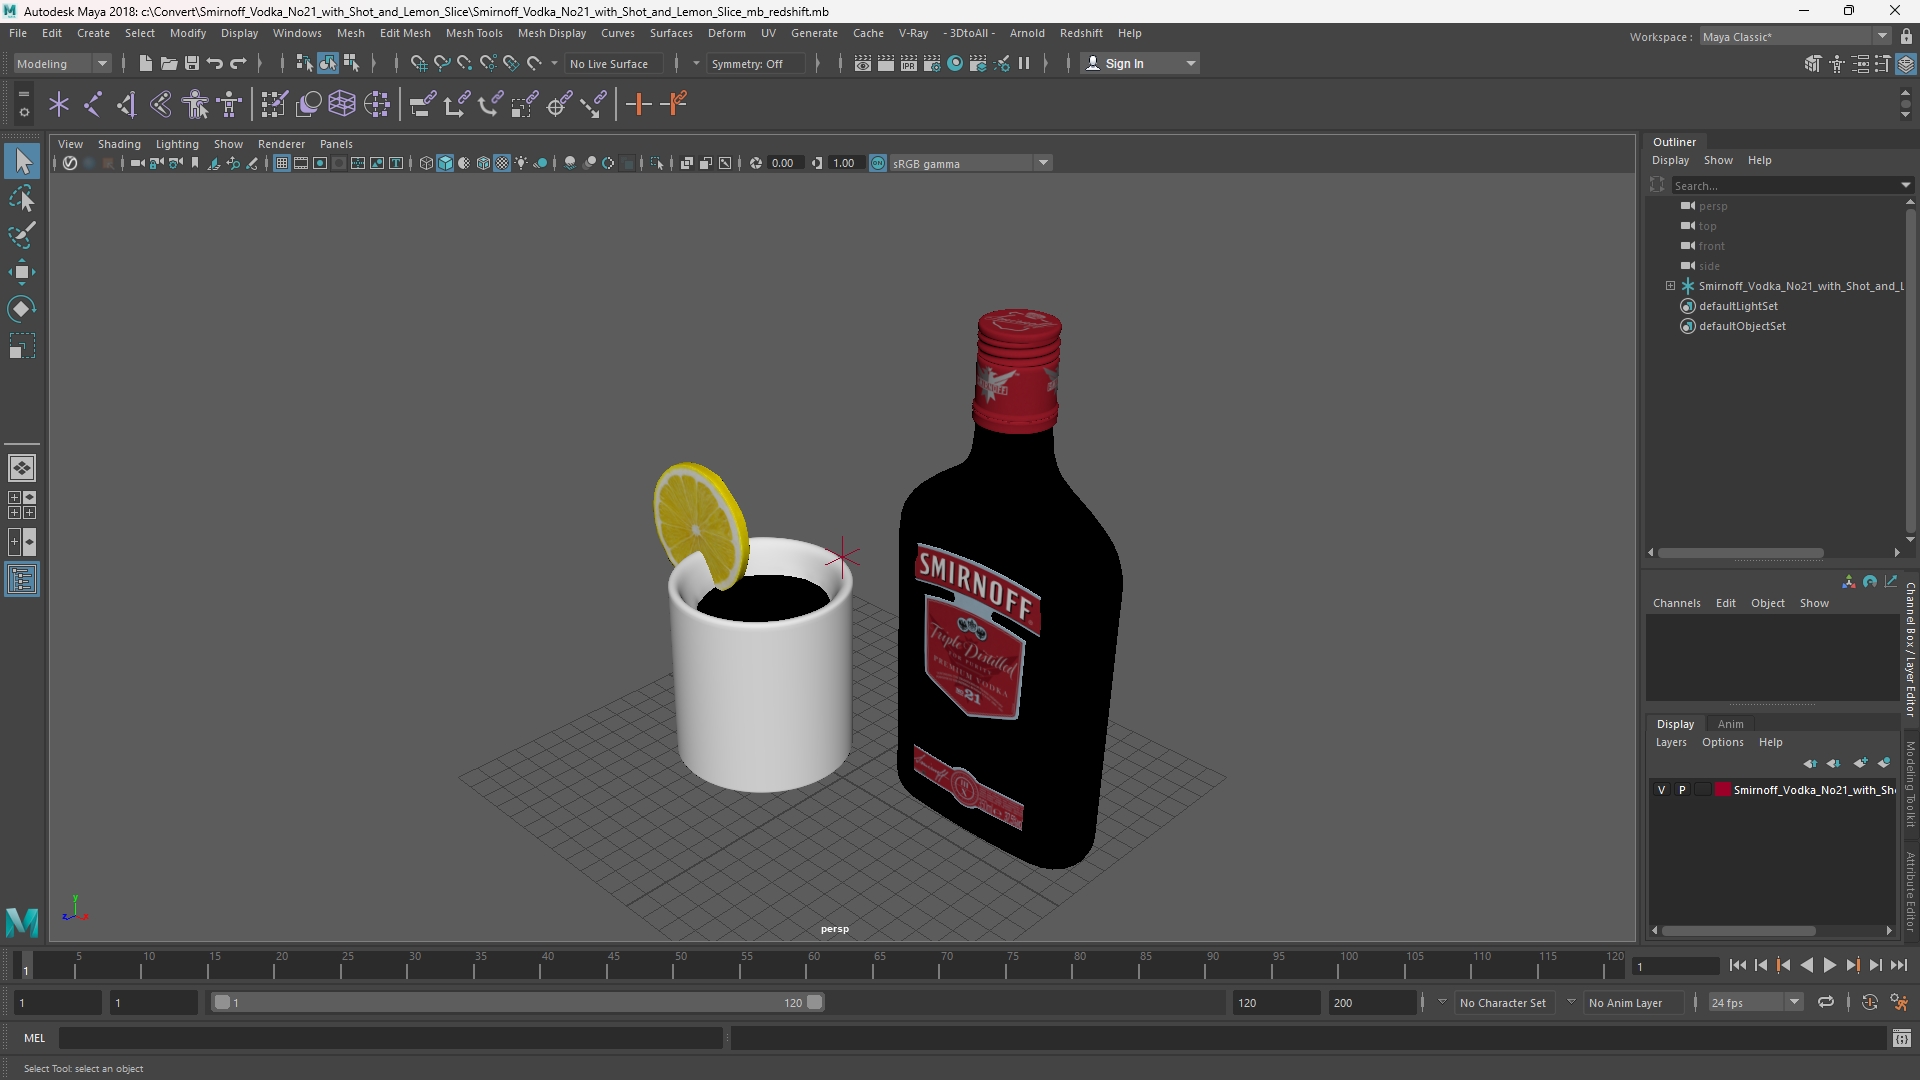Viewport: 1920px width, 1080px height.
Task: Switch to single pane layout icon
Action: [x=22, y=467]
